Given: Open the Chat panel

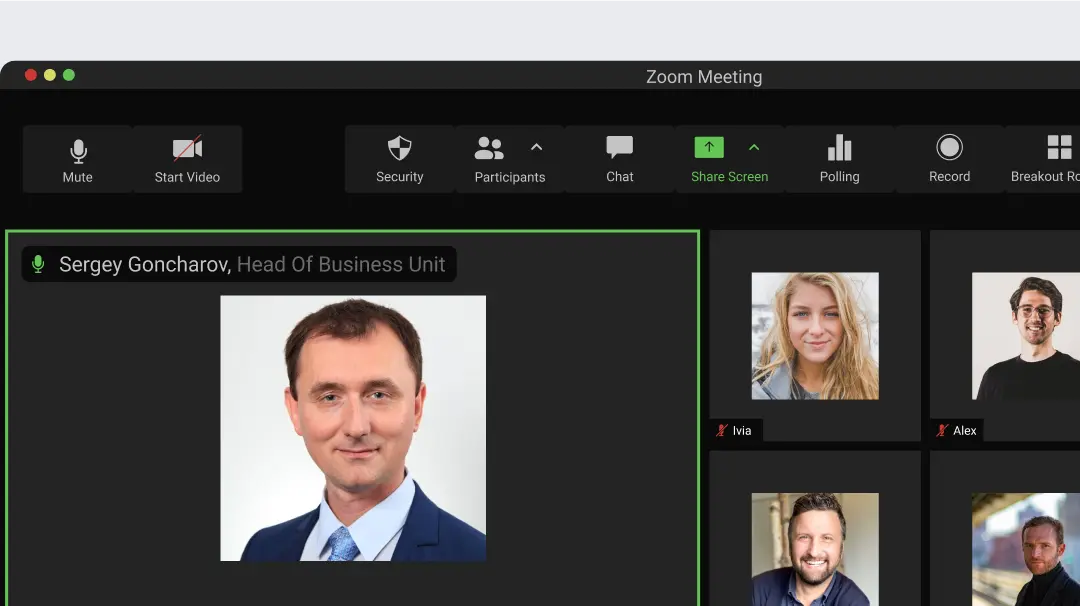Looking at the screenshot, I should [x=619, y=159].
